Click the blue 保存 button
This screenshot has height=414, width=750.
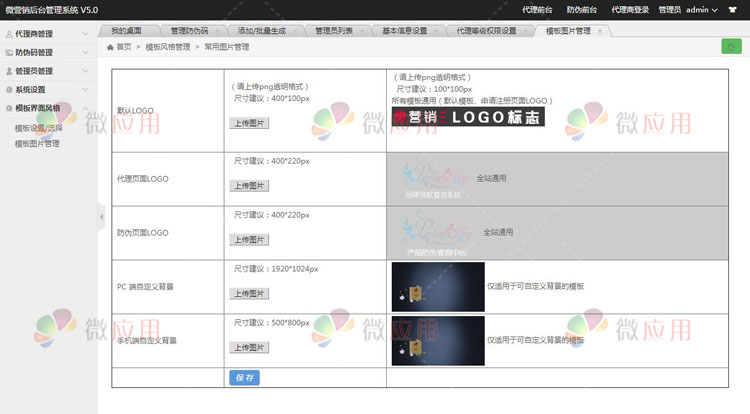pyautogui.click(x=244, y=378)
